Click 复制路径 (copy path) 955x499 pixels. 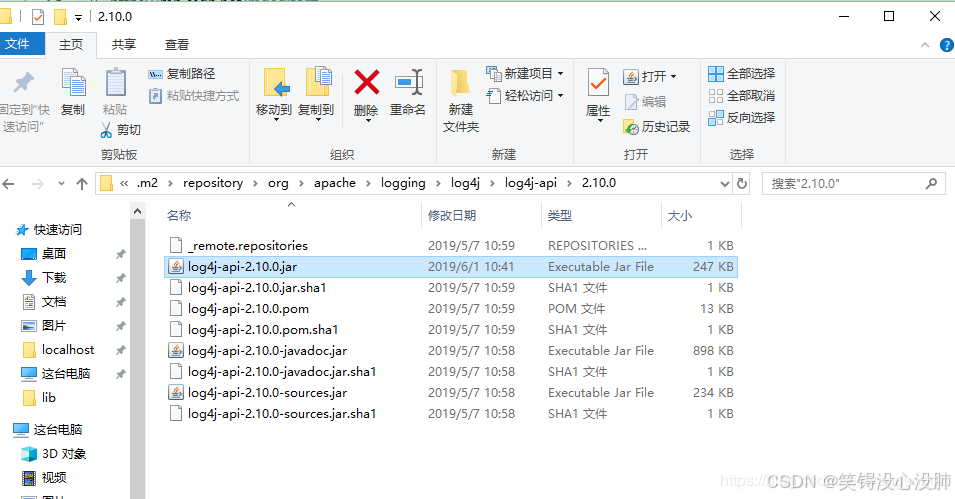181,74
